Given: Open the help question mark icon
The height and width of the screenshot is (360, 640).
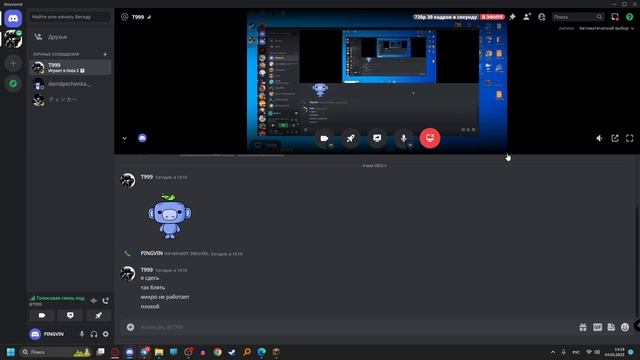Looking at the screenshot, I should pos(629,17).
